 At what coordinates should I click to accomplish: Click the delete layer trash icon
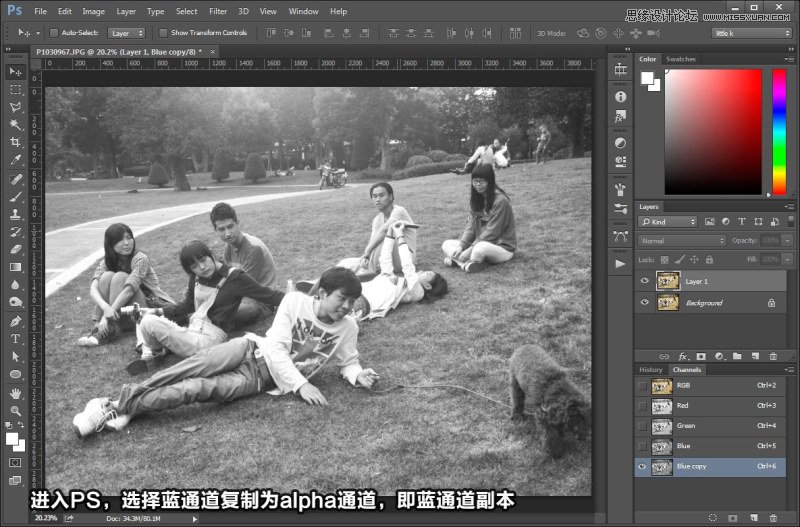773,356
